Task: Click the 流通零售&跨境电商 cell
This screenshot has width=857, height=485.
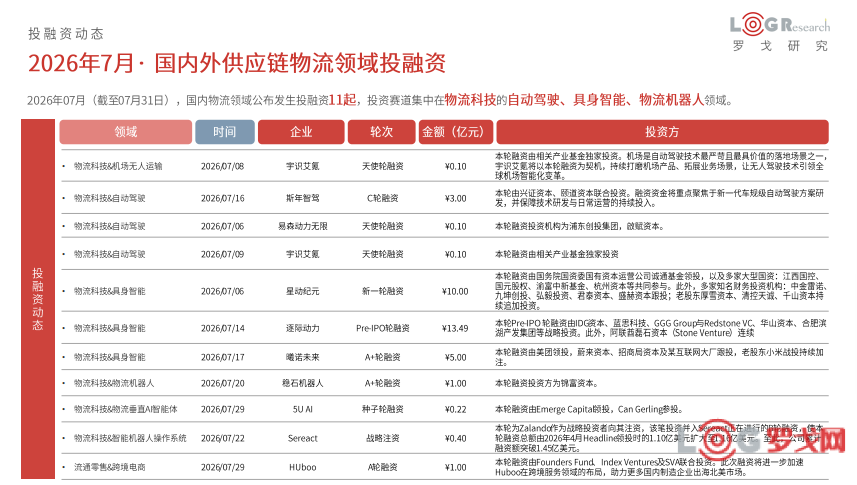Action: (110, 468)
